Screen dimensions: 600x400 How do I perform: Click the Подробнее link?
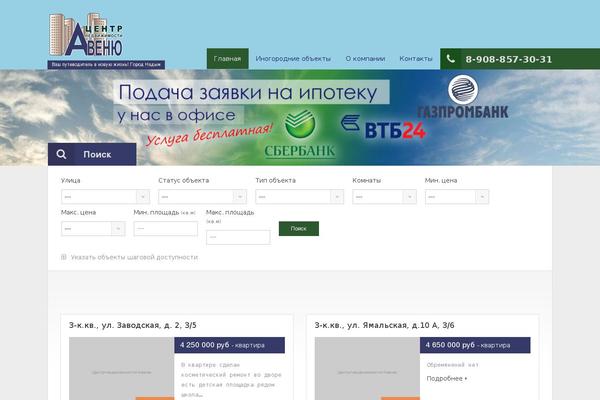click(x=447, y=379)
